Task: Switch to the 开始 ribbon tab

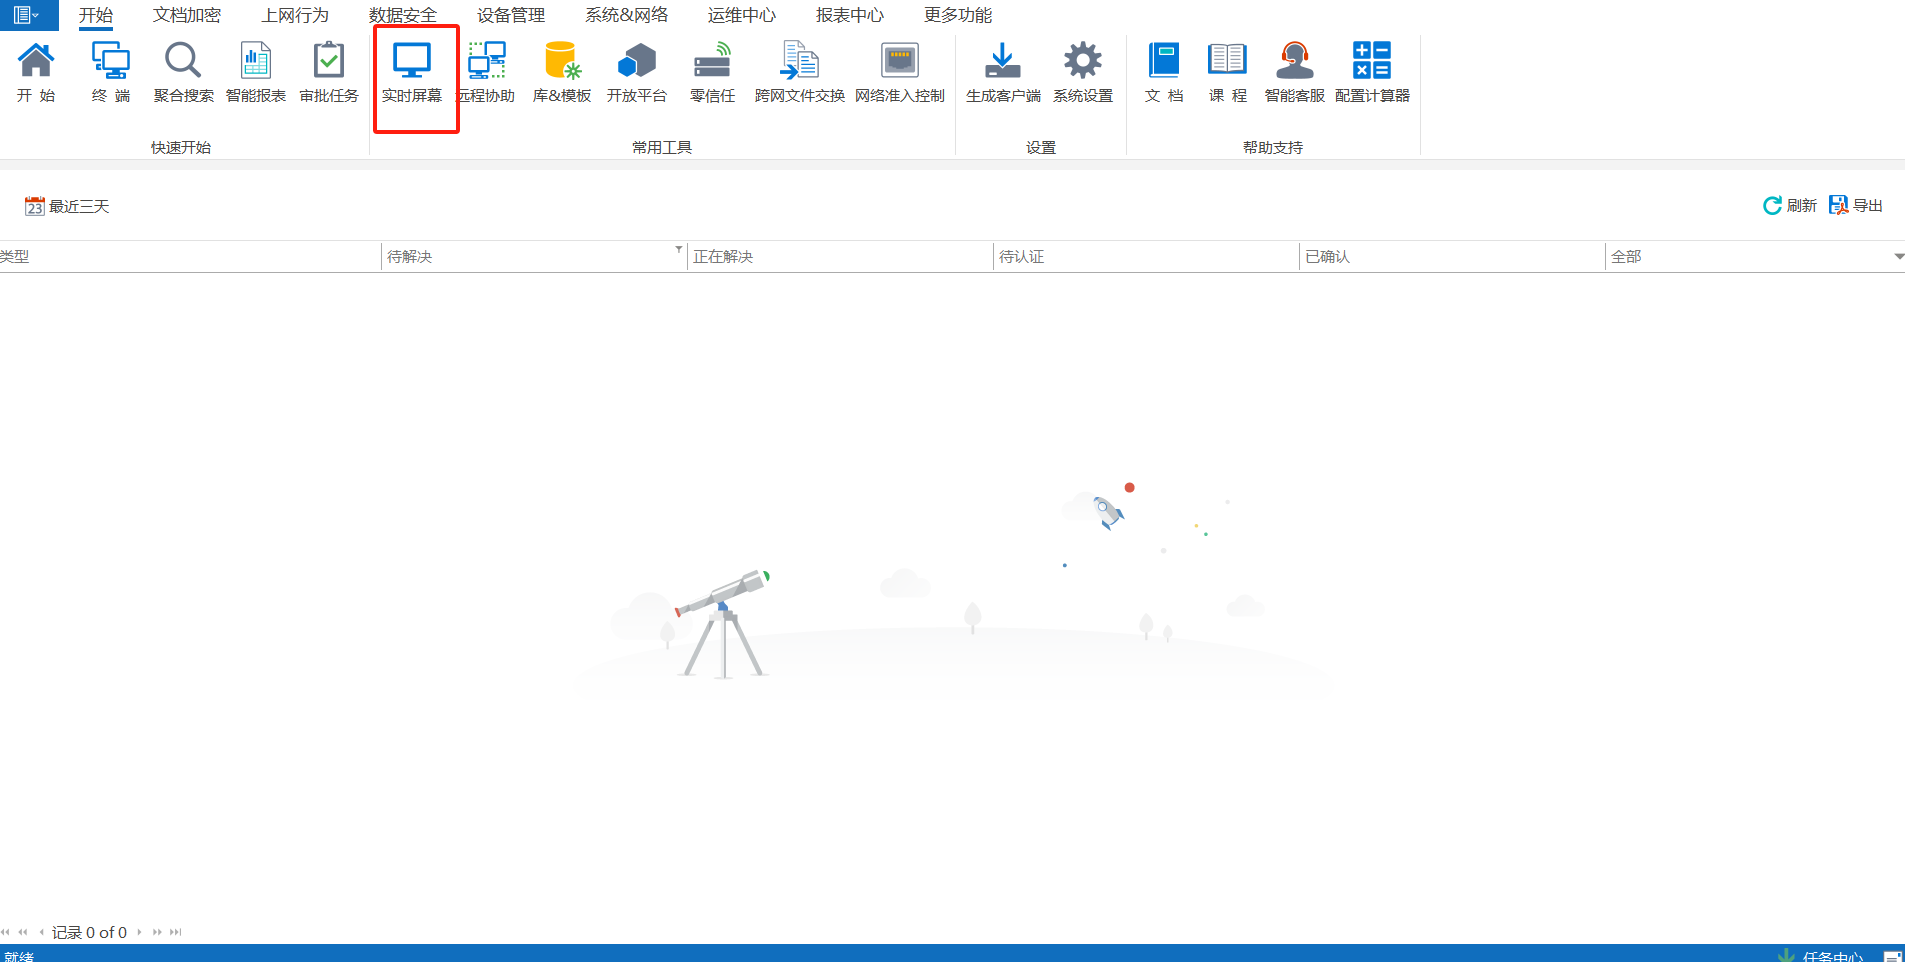Action: click(96, 15)
